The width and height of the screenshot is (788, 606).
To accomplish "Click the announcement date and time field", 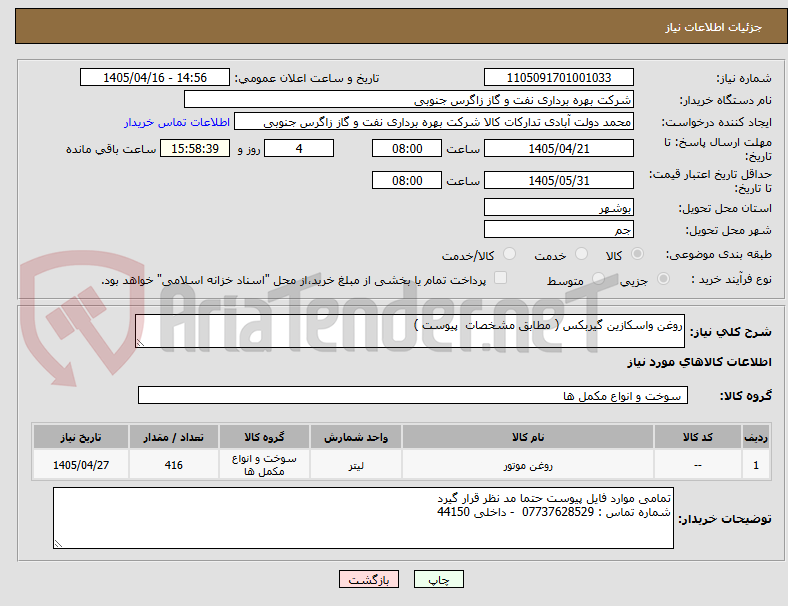I will point(155,77).
